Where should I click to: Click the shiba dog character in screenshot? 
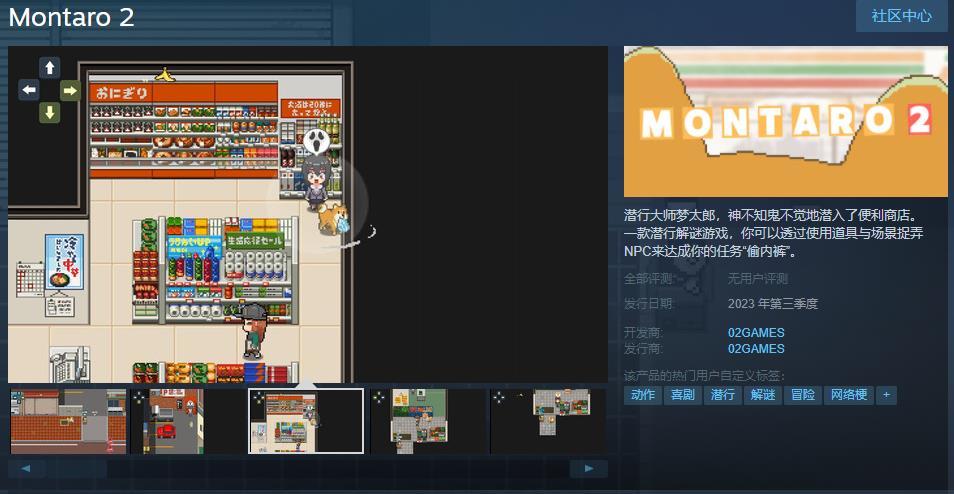click(x=332, y=220)
